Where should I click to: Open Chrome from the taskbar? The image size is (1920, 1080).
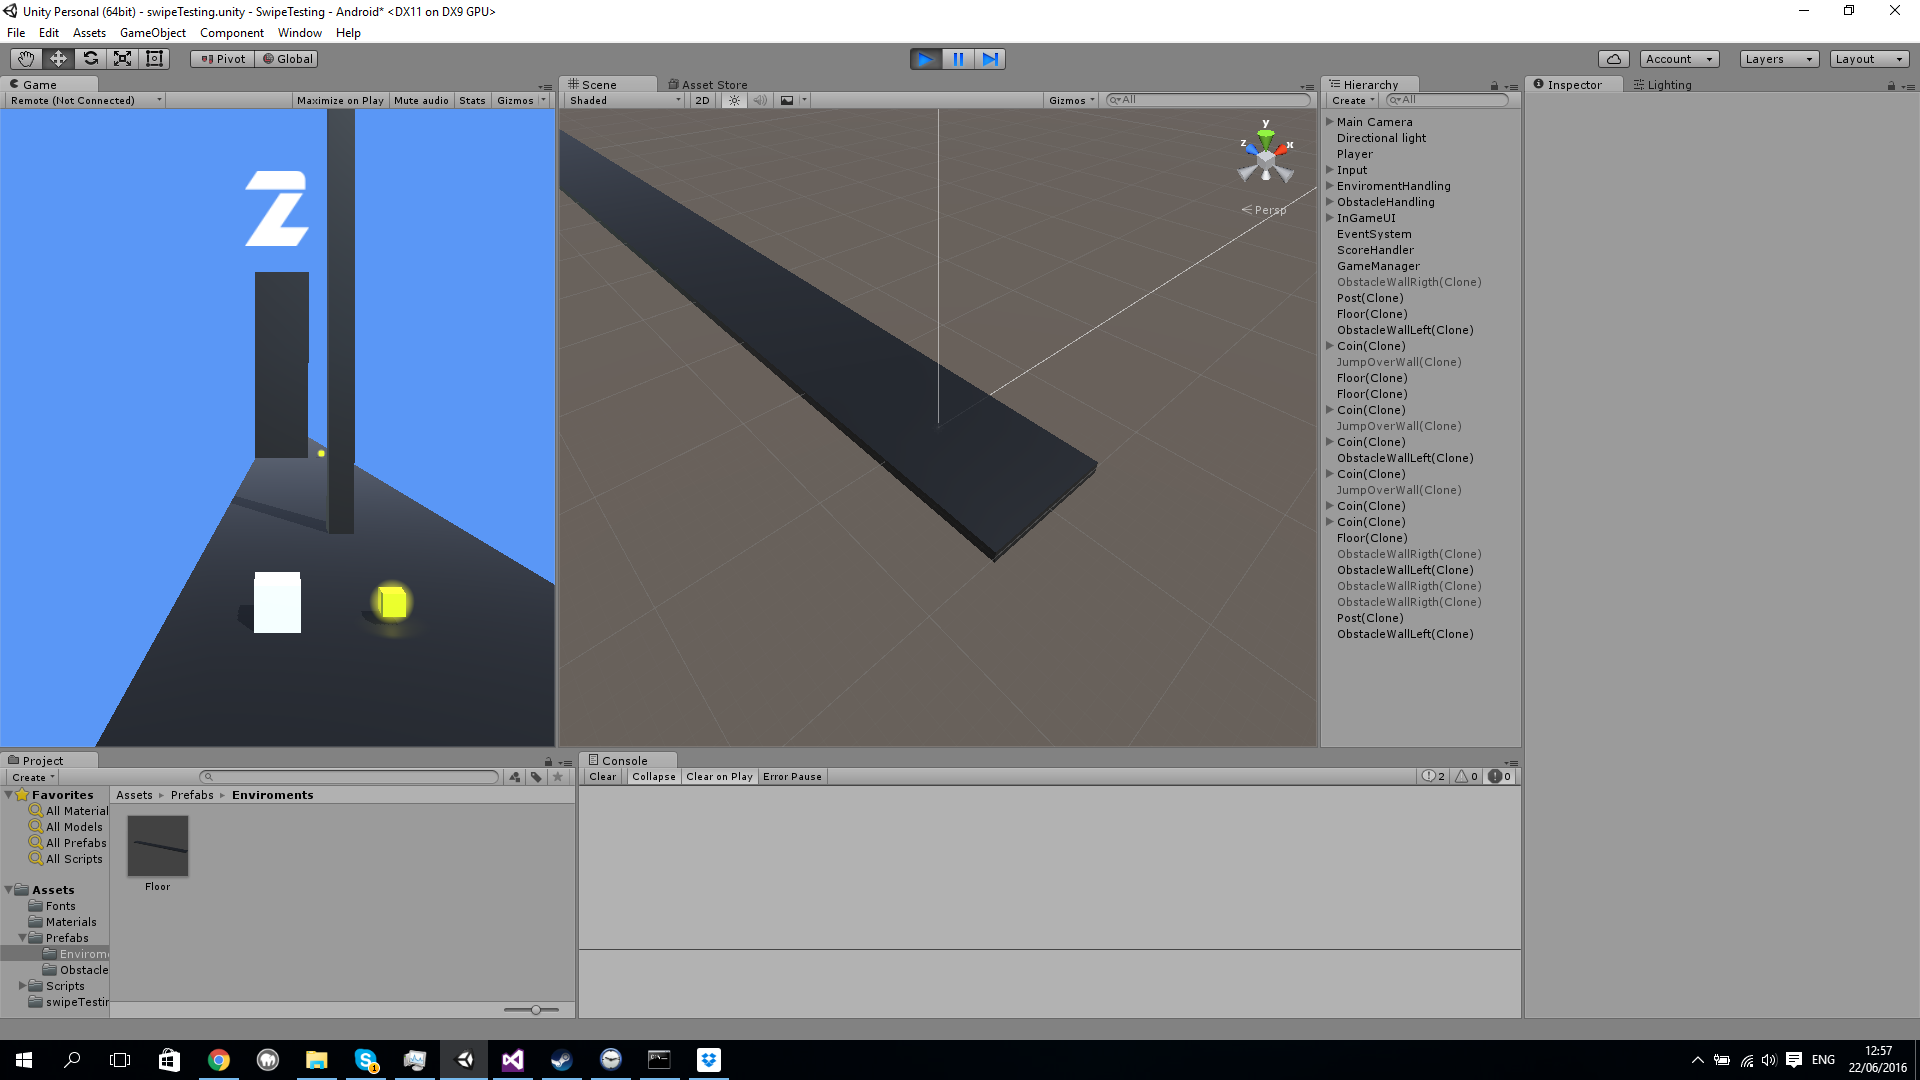coord(218,1060)
